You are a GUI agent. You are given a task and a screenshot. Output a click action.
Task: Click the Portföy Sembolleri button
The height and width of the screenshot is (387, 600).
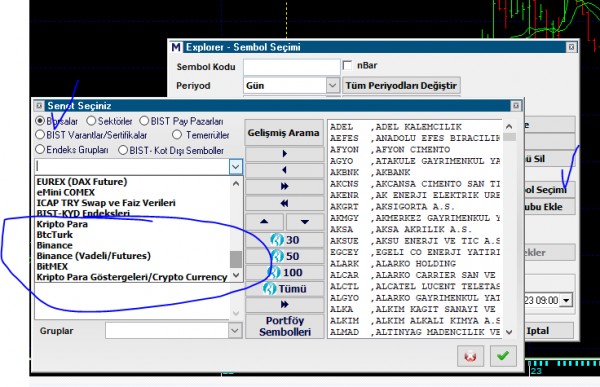[285, 326]
